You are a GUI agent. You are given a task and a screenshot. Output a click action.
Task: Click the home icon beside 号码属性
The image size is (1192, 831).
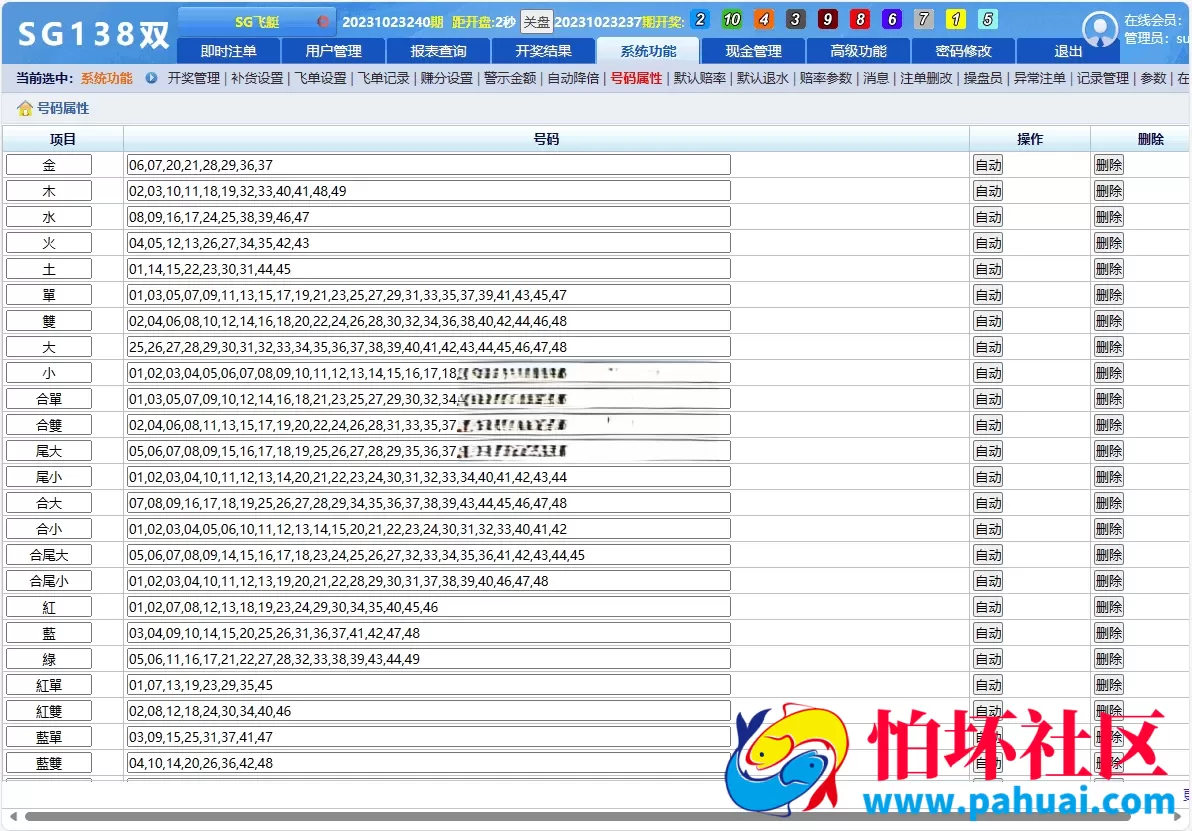pyautogui.click(x=24, y=109)
